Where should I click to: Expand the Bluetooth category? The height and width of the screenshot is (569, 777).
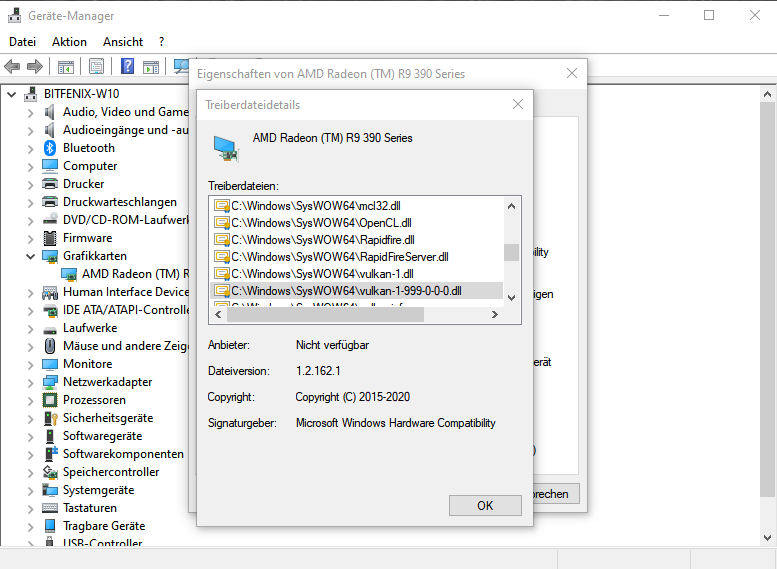point(31,149)
